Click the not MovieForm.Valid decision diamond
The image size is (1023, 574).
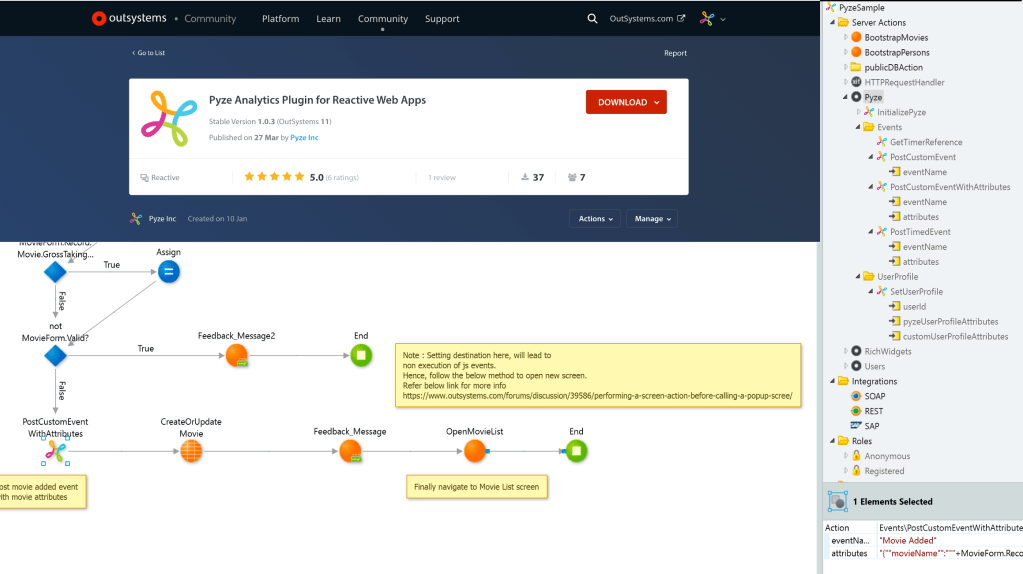[55, 355]
